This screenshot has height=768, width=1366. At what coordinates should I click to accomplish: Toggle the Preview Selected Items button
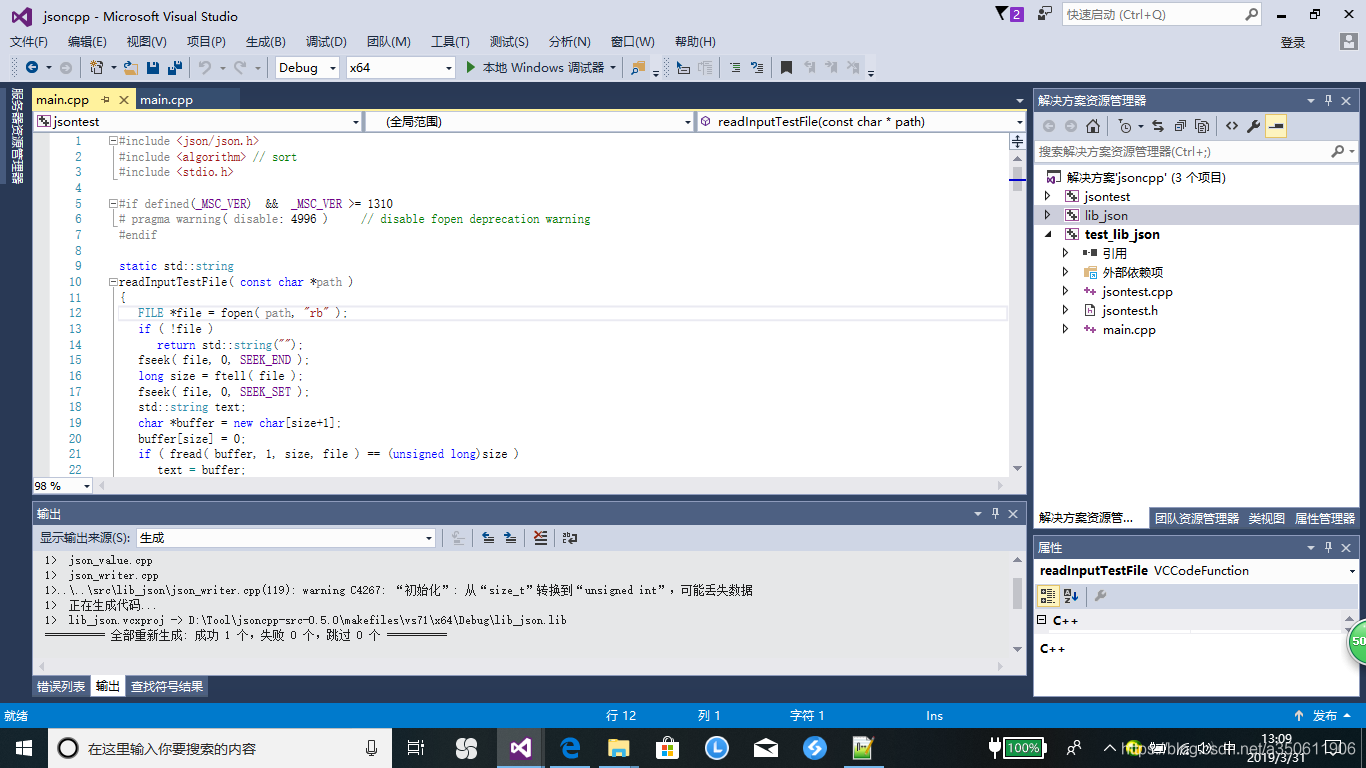coord(1276,126)
